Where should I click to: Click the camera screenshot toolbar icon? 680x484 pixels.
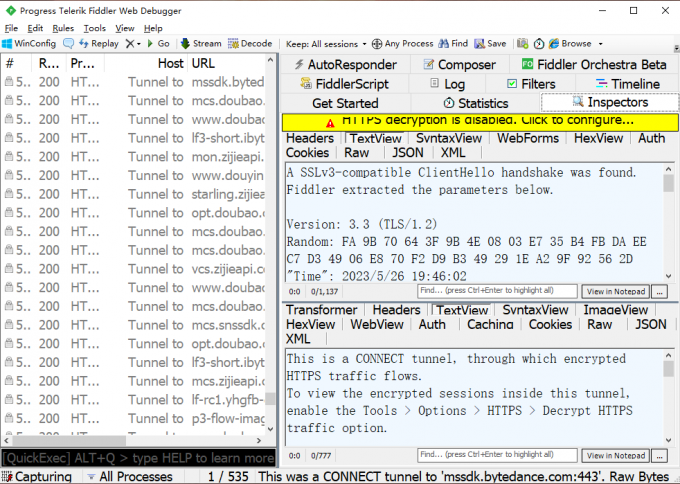523,44
